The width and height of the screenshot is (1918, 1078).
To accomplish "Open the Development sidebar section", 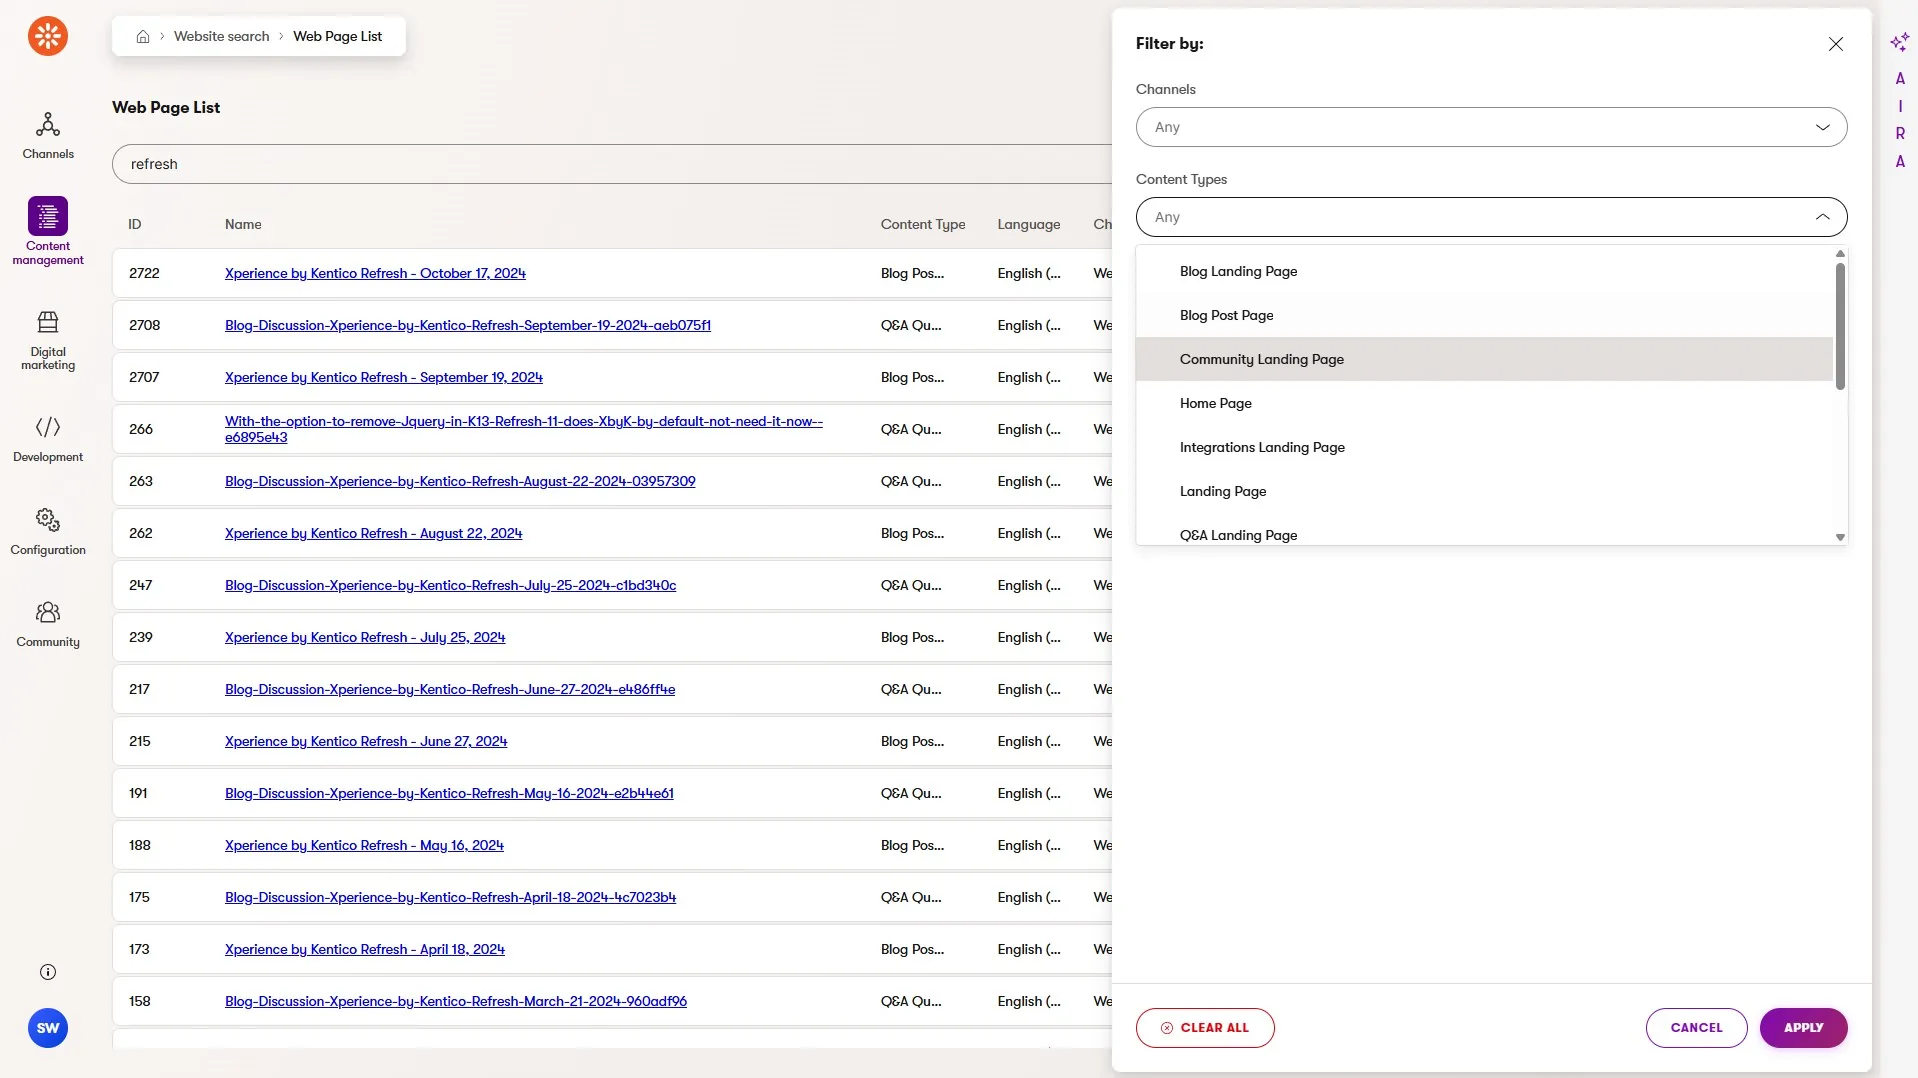I will (x=48, y=440).
